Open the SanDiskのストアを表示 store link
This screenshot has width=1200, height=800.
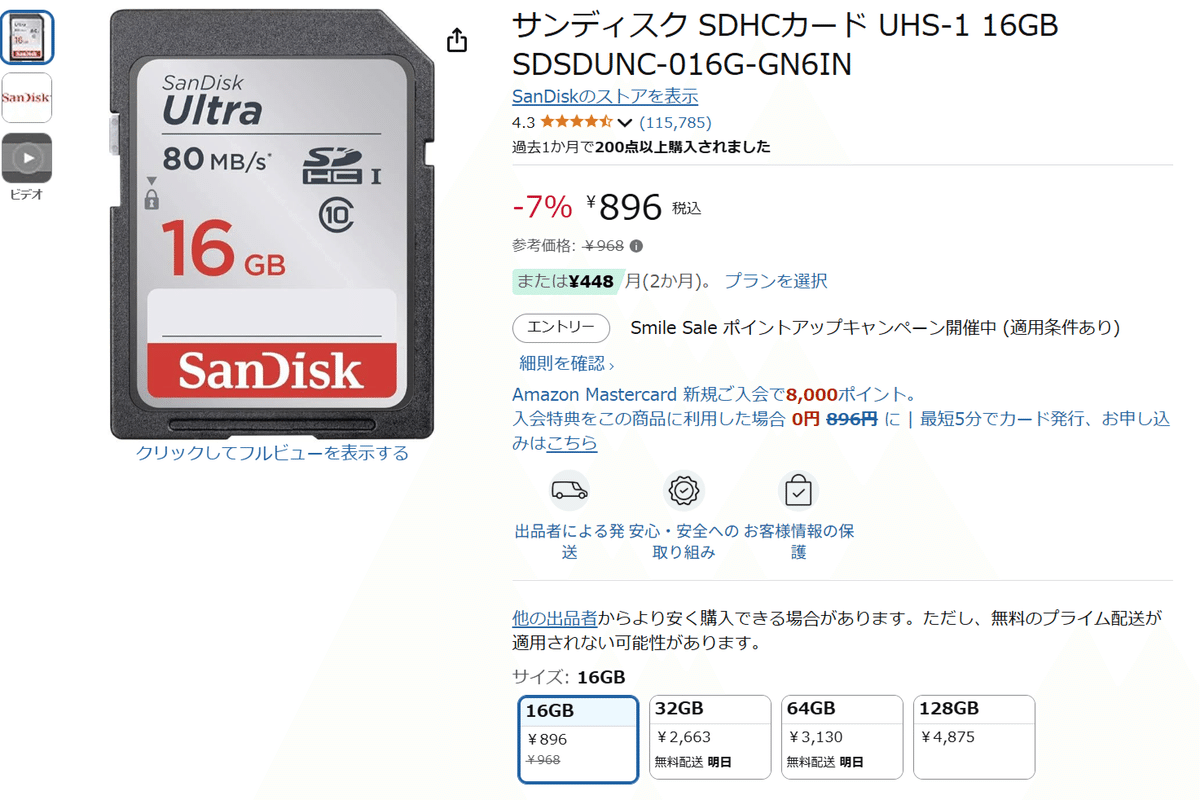click(x=605, y=97)
